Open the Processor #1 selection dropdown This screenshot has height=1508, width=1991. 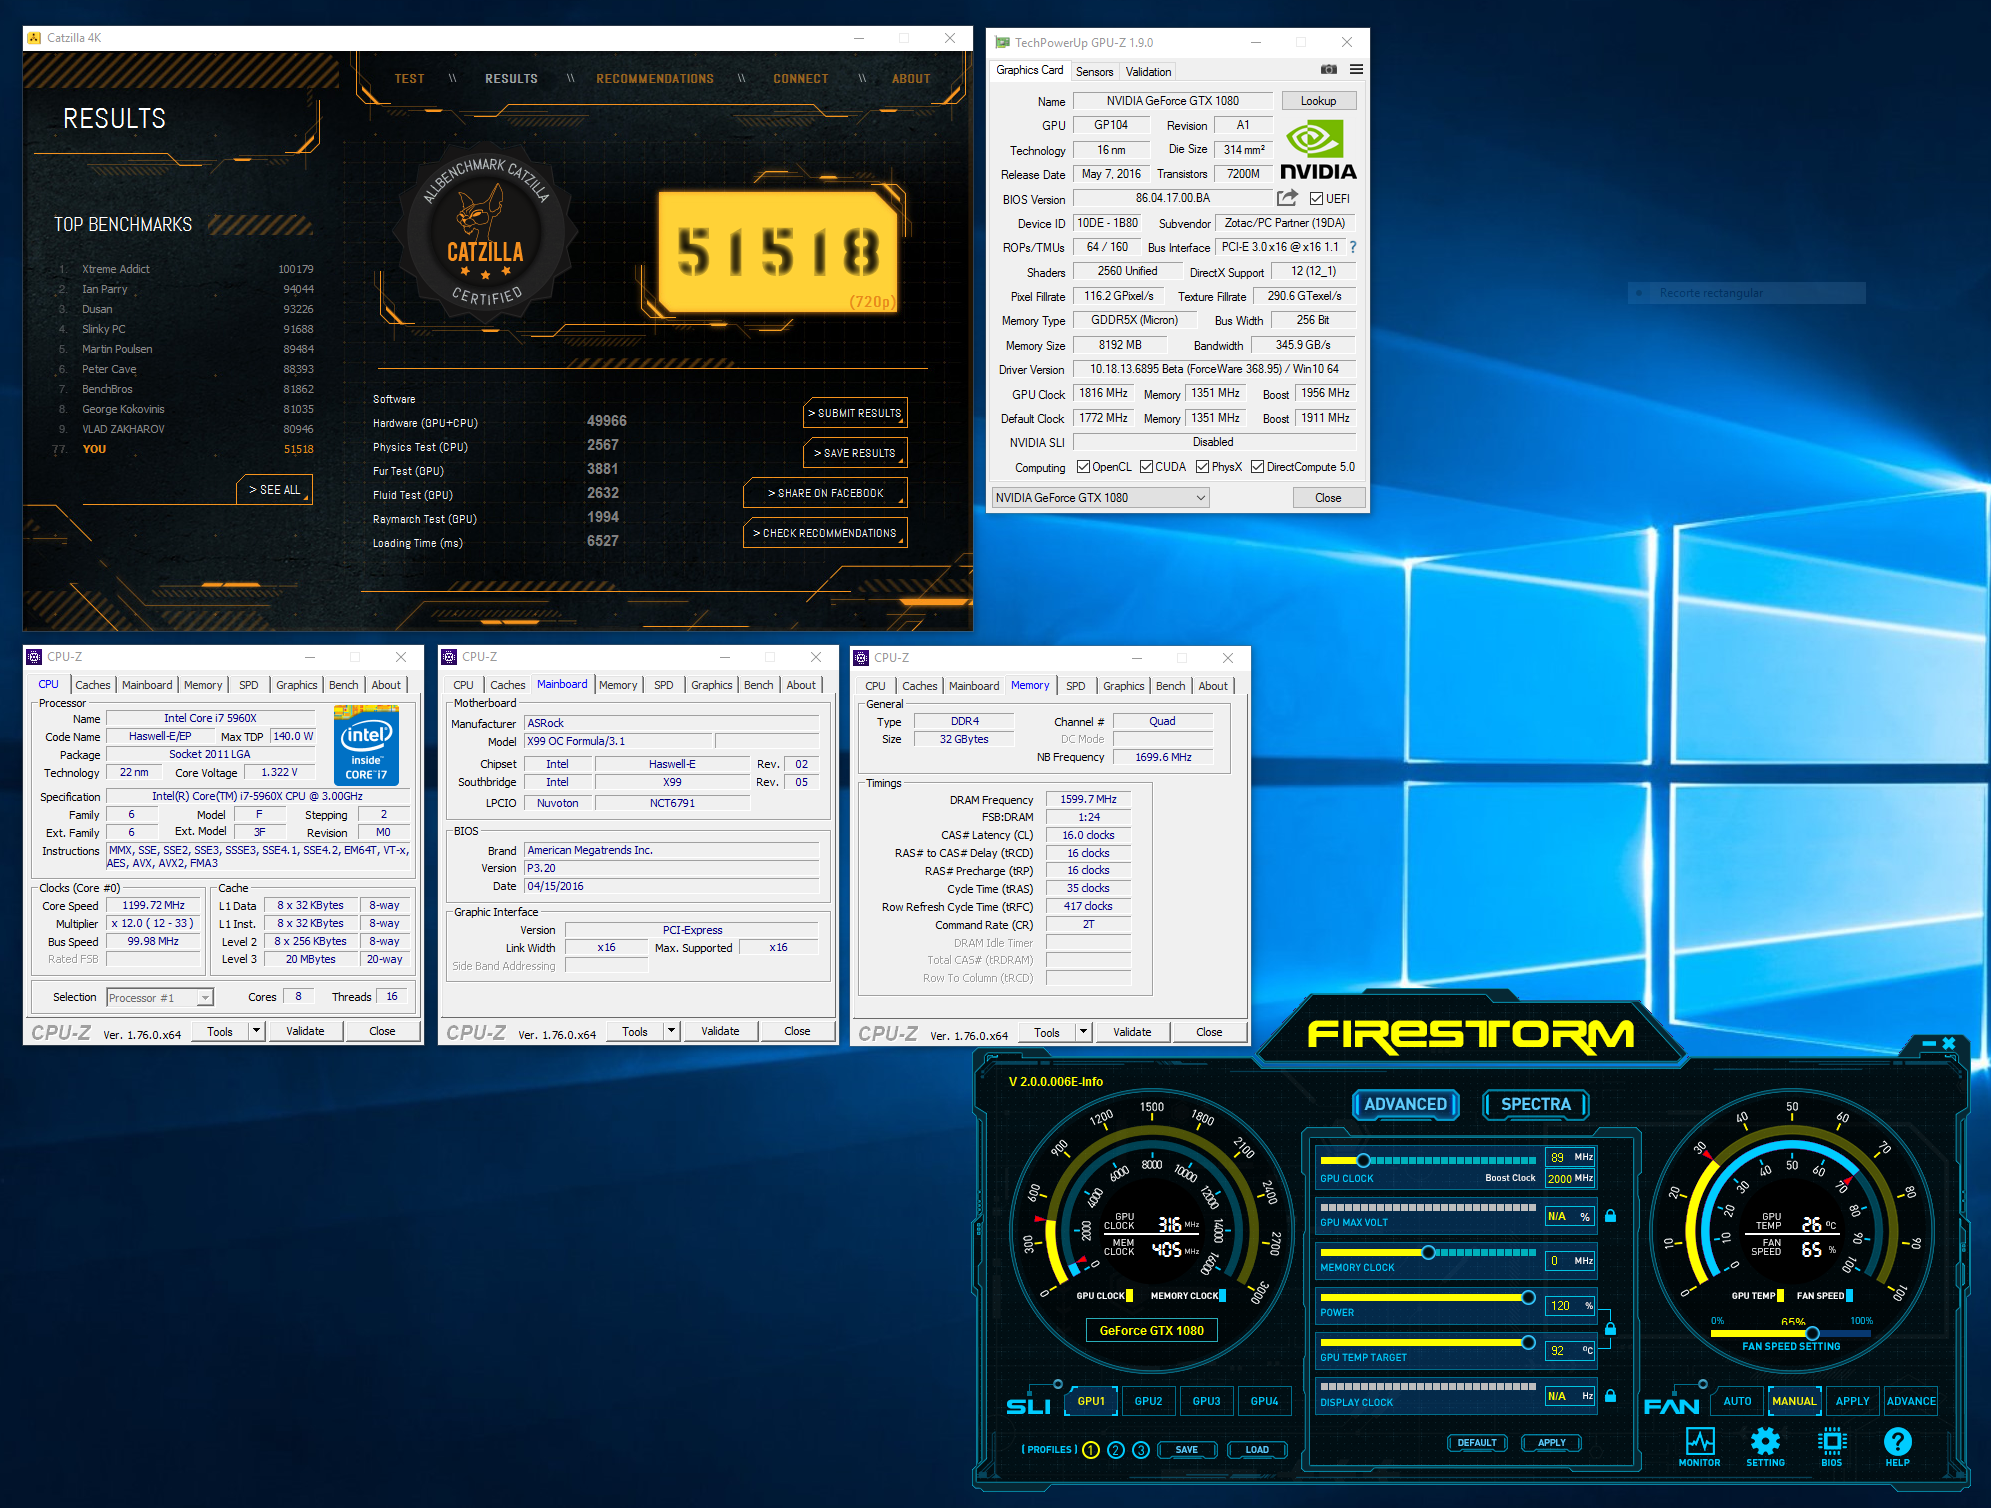coord(160,997)
